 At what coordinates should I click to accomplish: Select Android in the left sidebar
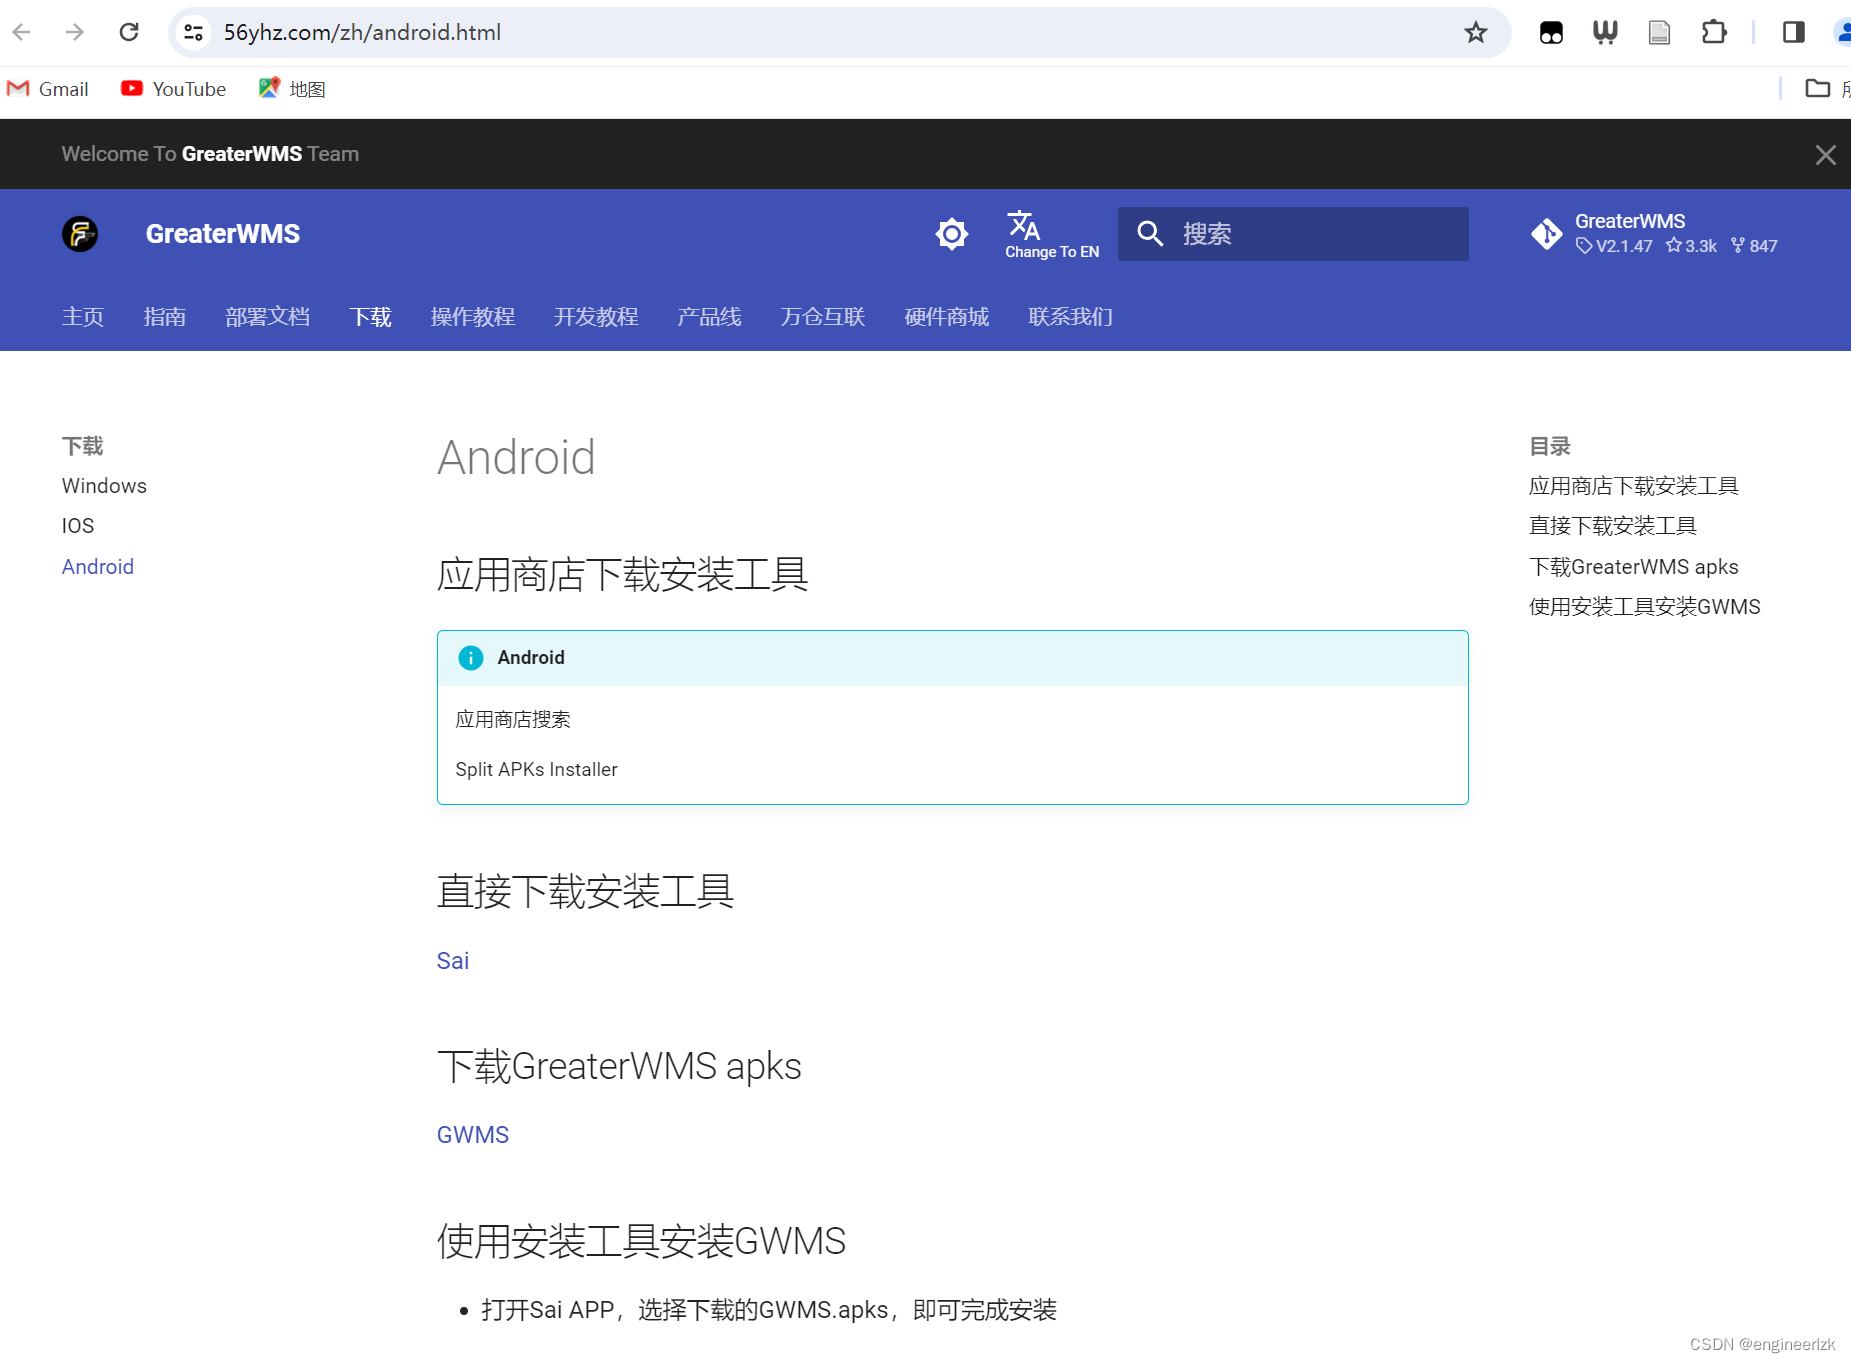point(98,567)
